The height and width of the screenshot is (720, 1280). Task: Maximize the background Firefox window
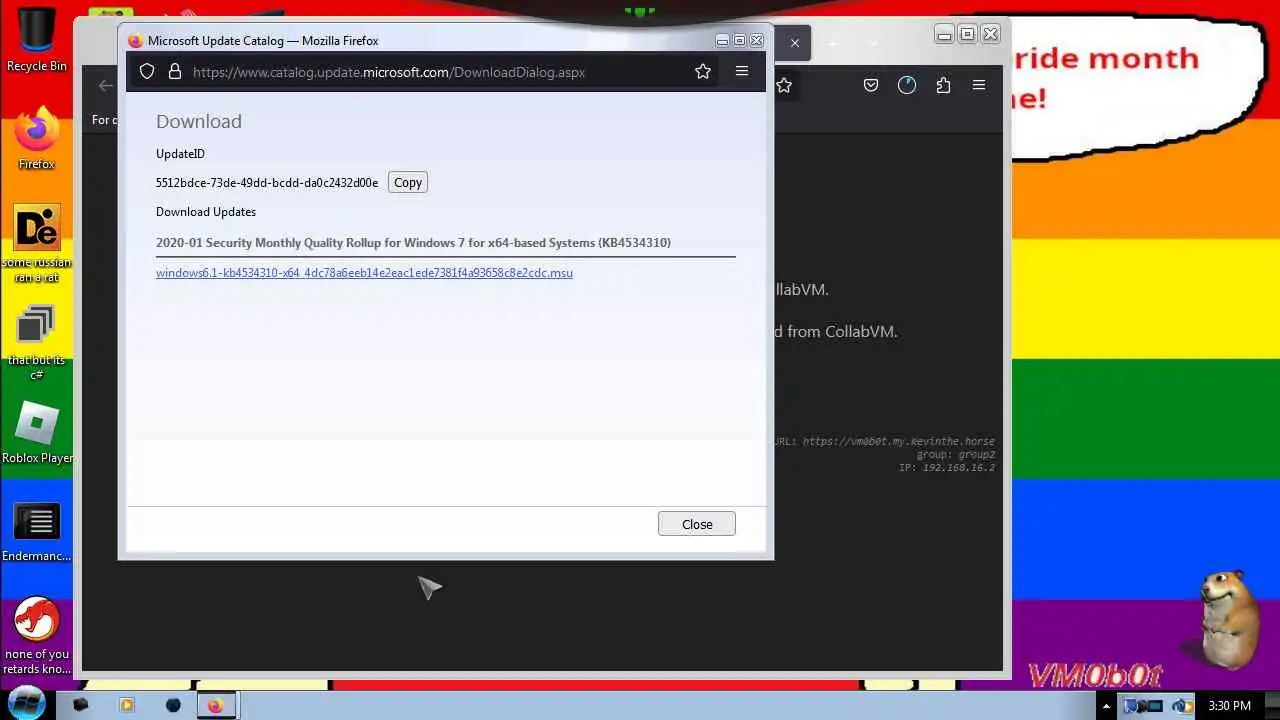point(967,34)
